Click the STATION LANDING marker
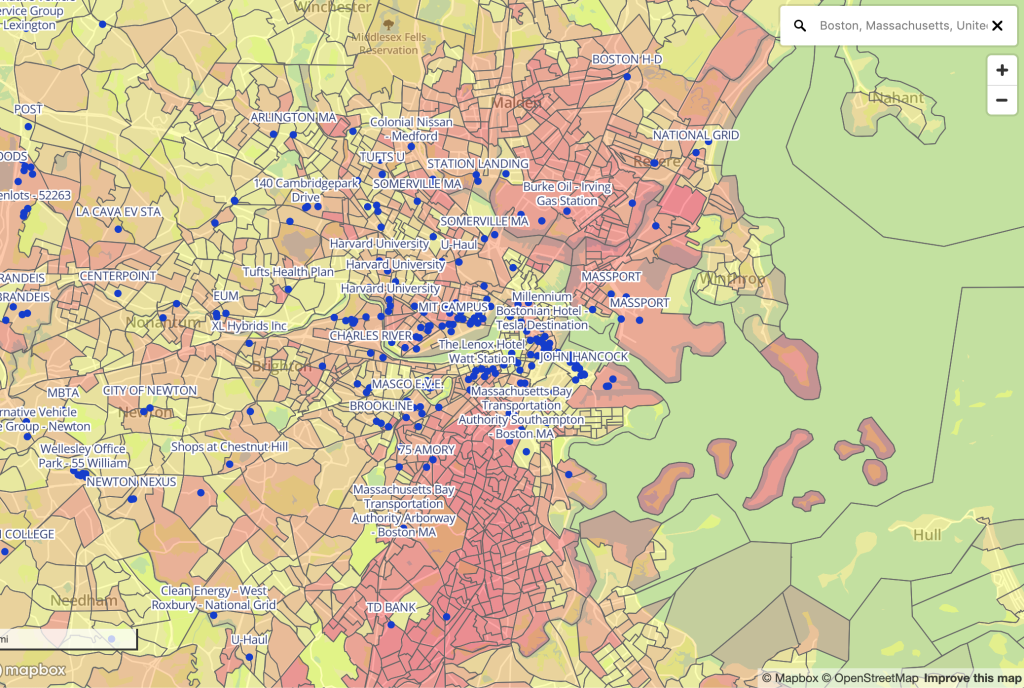Image resolution: width=1024 pixels, height=688 pixels. click(477, 175)
